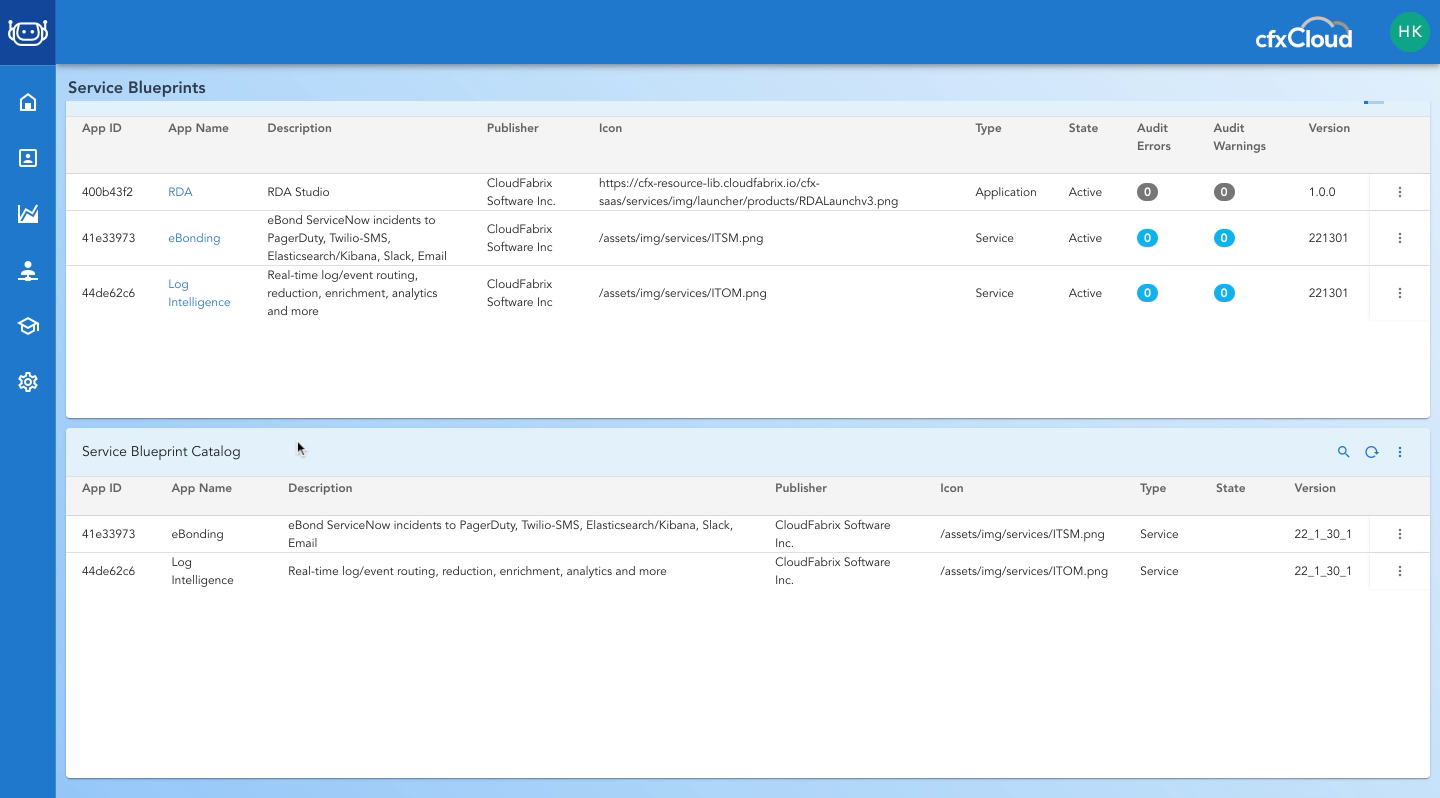Sort catalog by Type column header
Viewport: 1440px width, 798px height.
[1153, 488]
